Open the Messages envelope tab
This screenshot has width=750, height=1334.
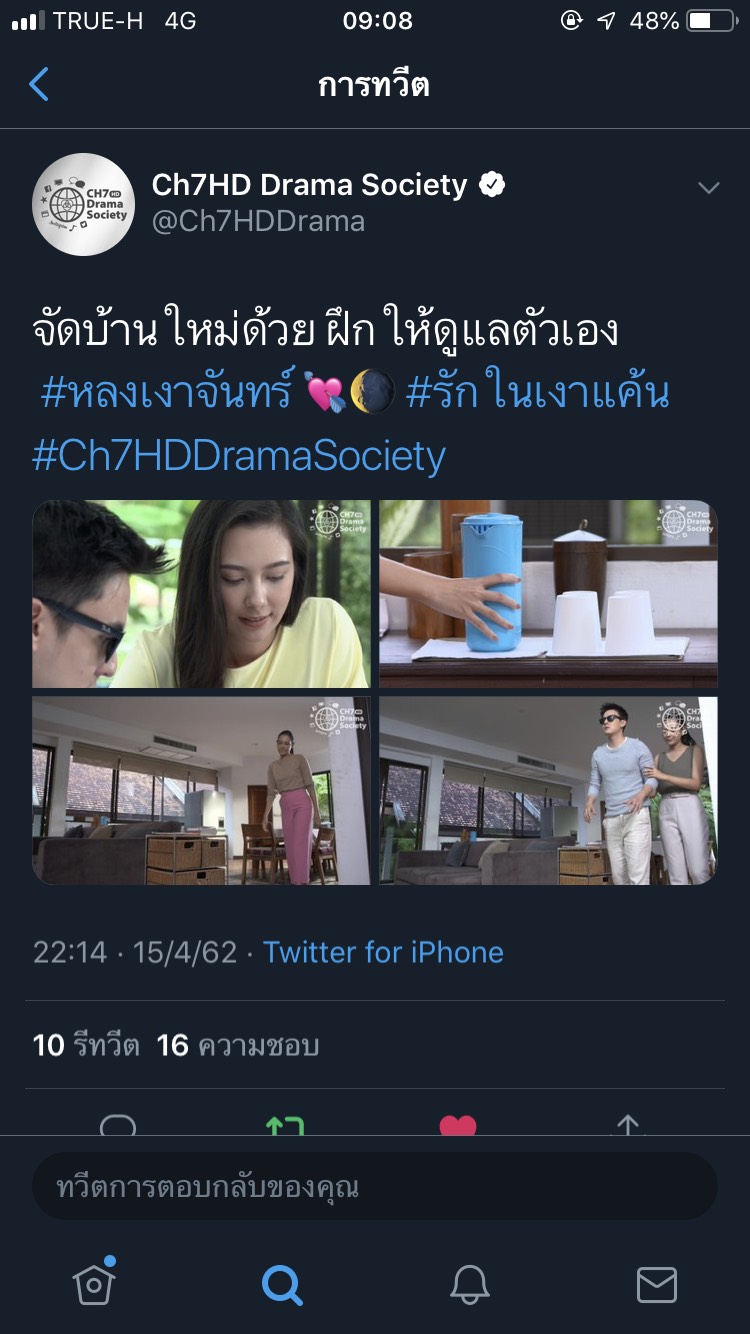coord(657,1284)
